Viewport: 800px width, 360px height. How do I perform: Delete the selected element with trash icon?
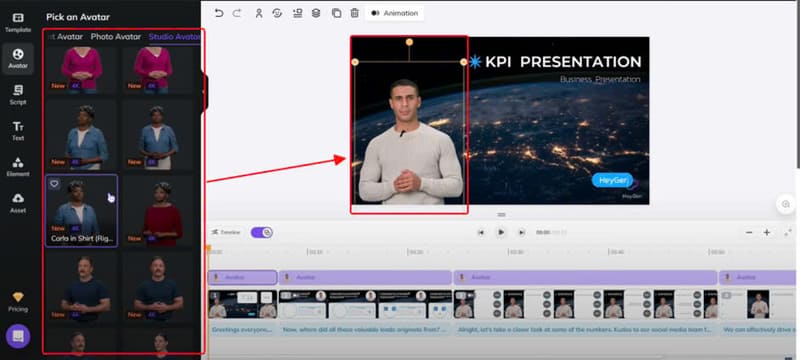(x=355, y=13)
